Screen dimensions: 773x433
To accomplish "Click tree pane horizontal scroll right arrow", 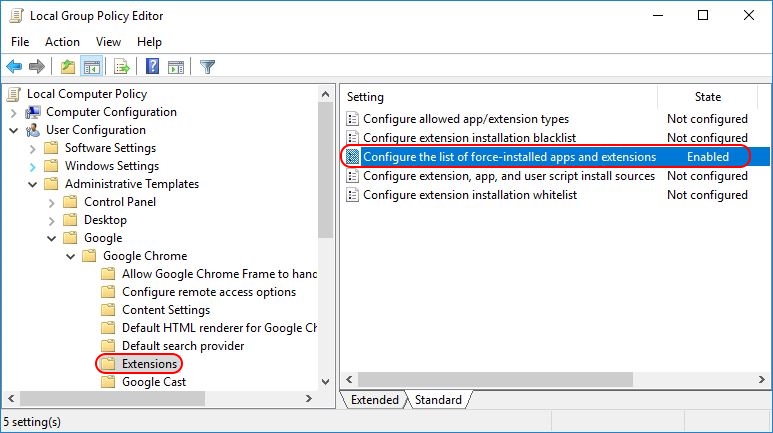I will coord(309,398).
